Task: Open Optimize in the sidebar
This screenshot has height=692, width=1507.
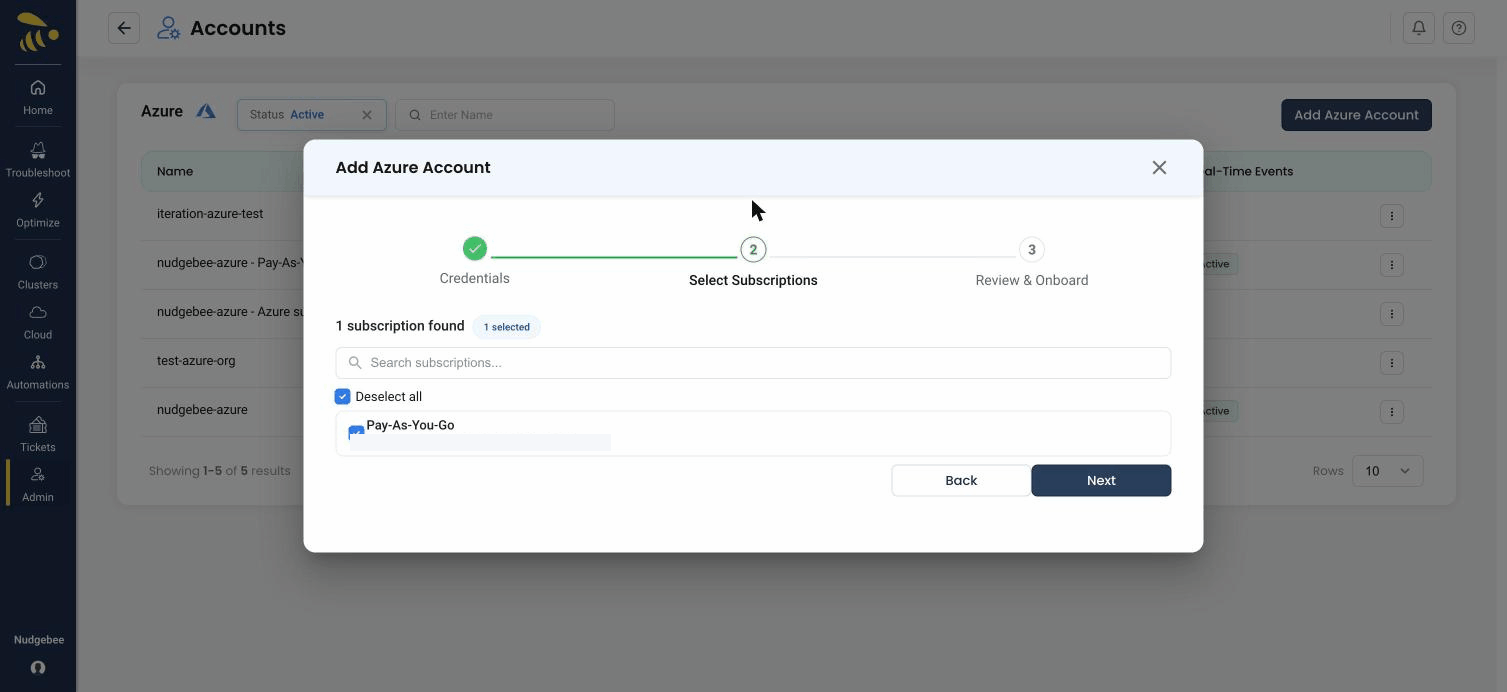Action: (38, 210)
